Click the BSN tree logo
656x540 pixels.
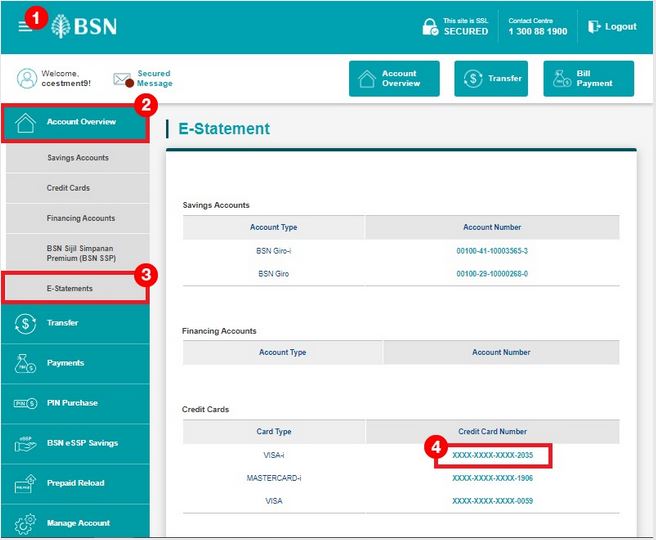(x=61, y=26)
